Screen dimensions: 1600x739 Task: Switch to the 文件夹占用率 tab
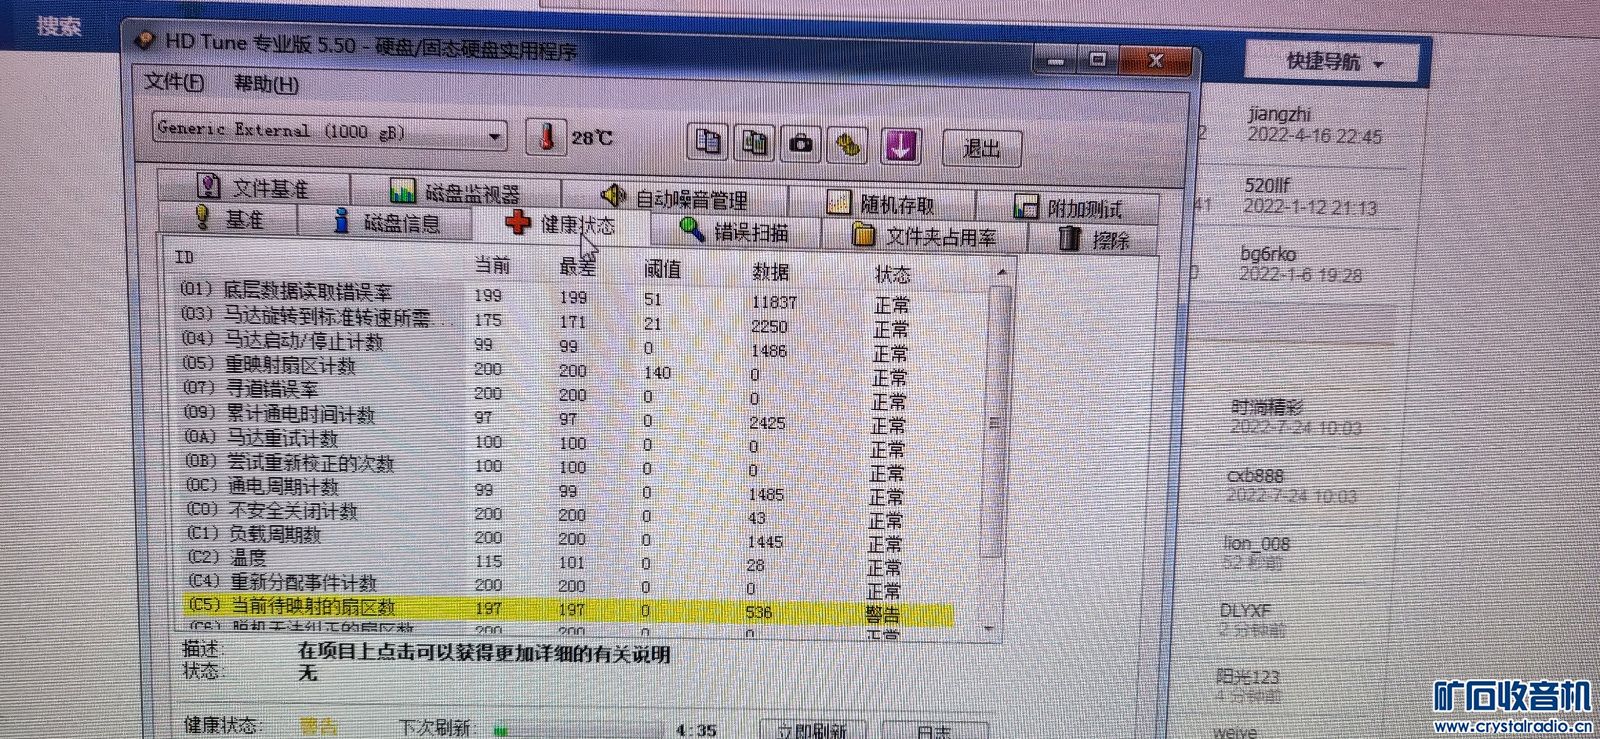pyautogui.click(x=924, y=235)
